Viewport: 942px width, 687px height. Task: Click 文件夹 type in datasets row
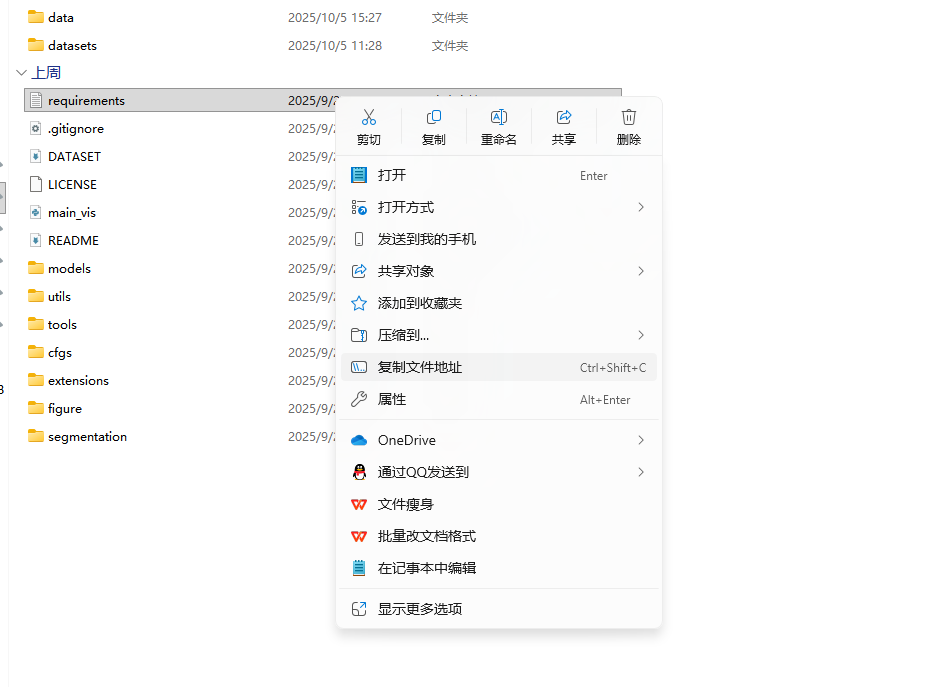(450, 46)
